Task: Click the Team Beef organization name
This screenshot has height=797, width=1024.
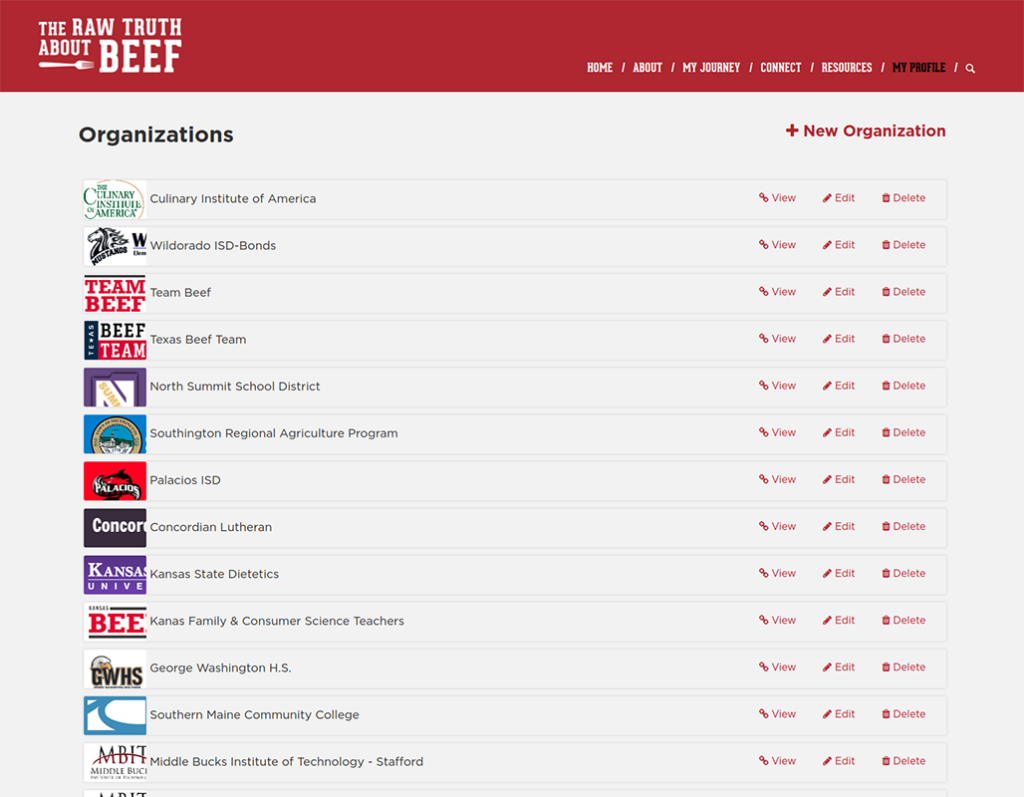Action: click(180, 293)
